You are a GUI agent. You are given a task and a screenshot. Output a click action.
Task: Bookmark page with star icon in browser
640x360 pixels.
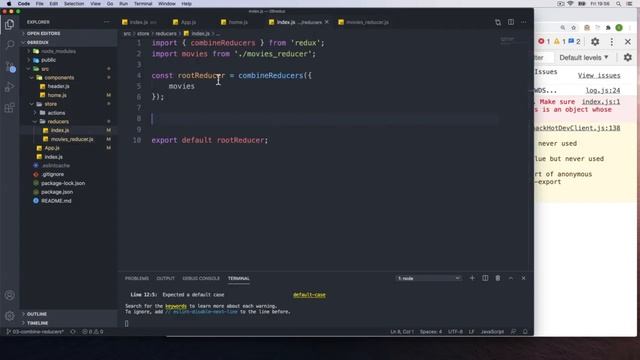574,27
